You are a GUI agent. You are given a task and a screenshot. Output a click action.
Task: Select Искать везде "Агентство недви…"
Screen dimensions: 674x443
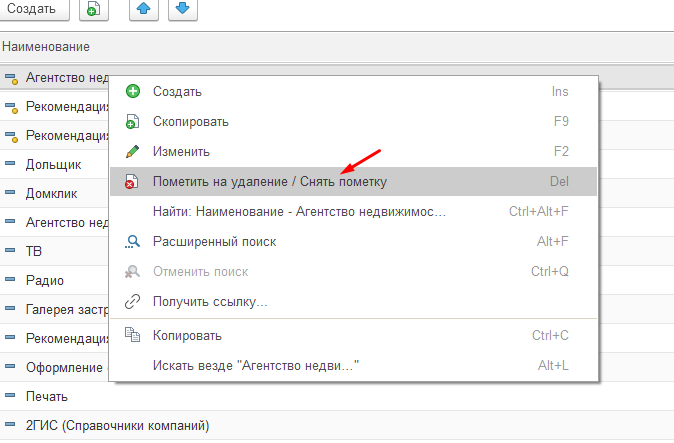[353, 366]
